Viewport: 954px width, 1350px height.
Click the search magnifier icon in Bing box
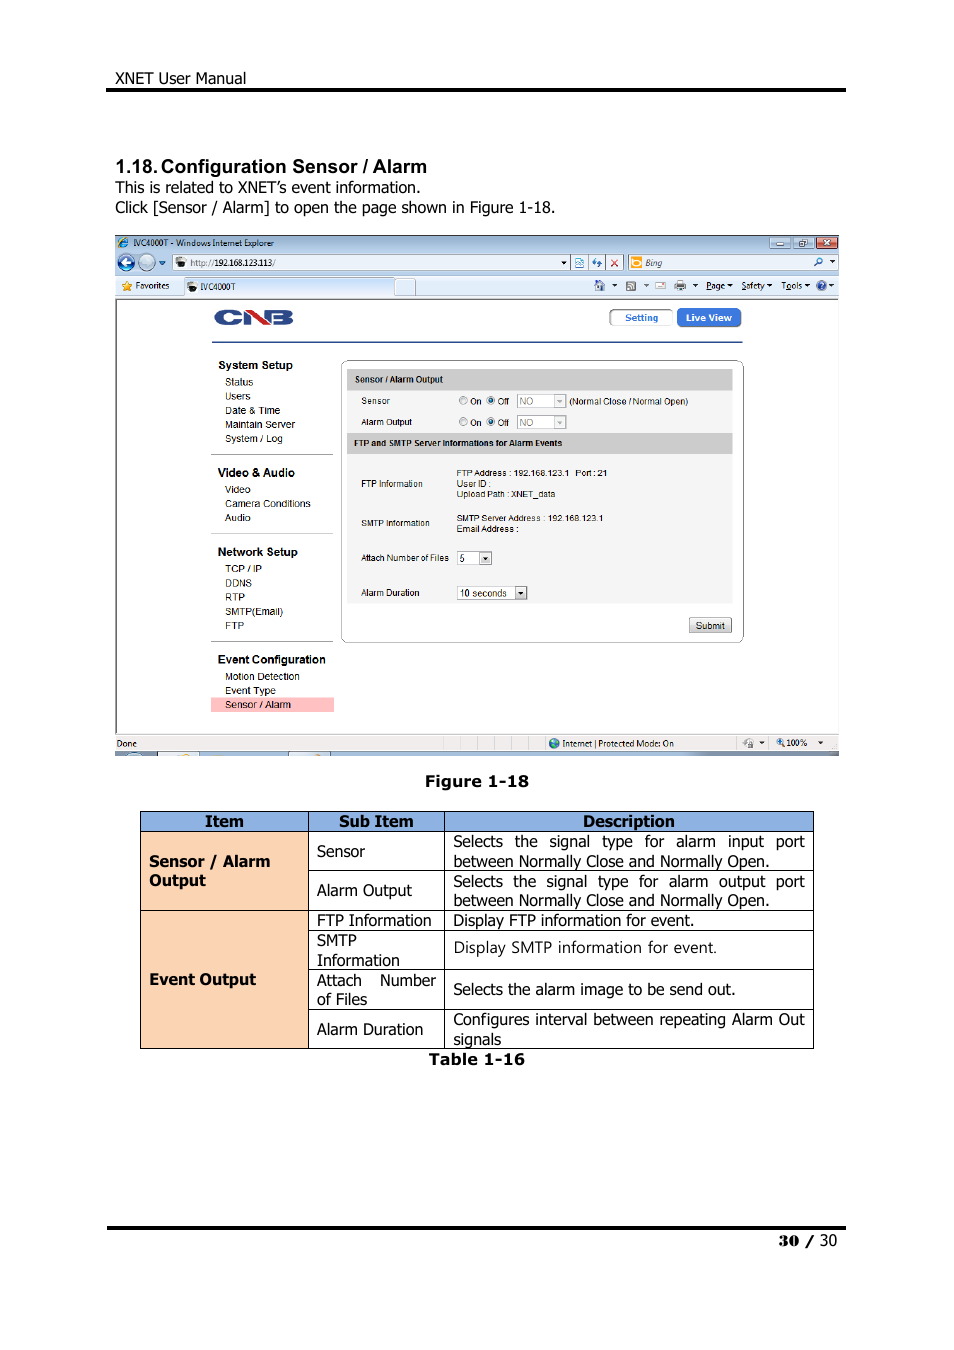tap(819, 262)
